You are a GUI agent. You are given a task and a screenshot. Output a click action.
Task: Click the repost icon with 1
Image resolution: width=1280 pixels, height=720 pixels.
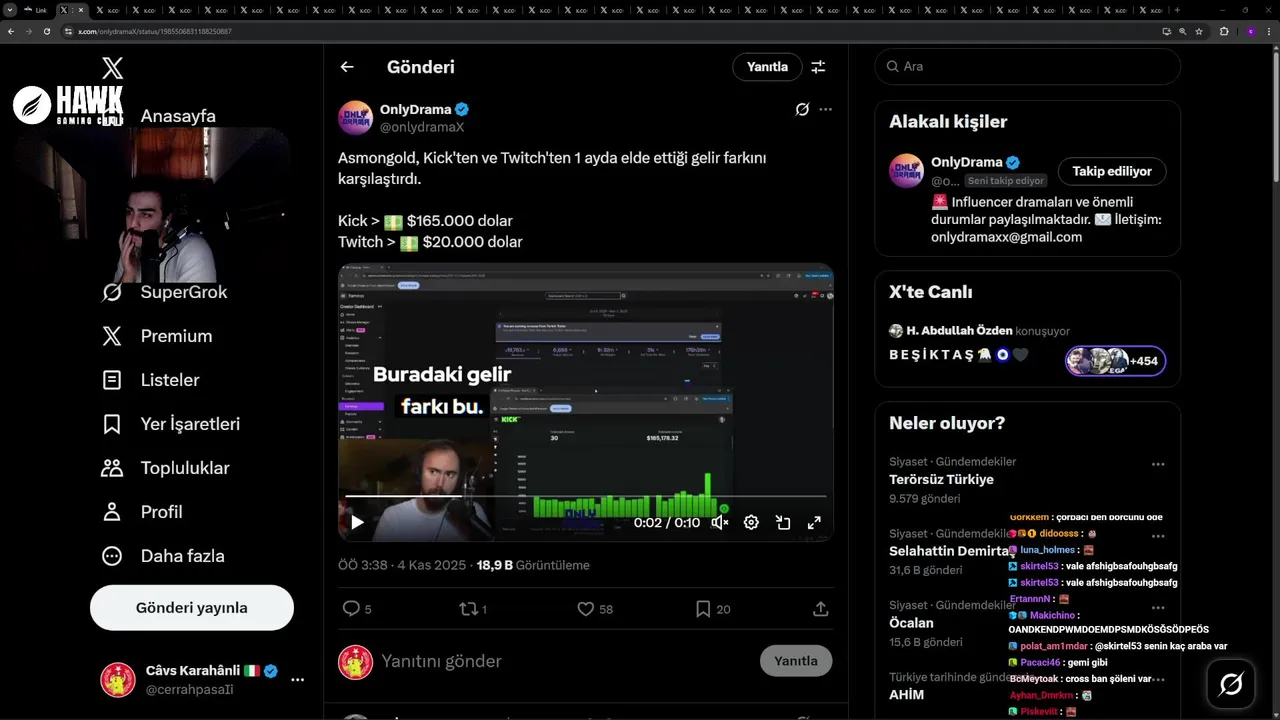tap(472, 609)
